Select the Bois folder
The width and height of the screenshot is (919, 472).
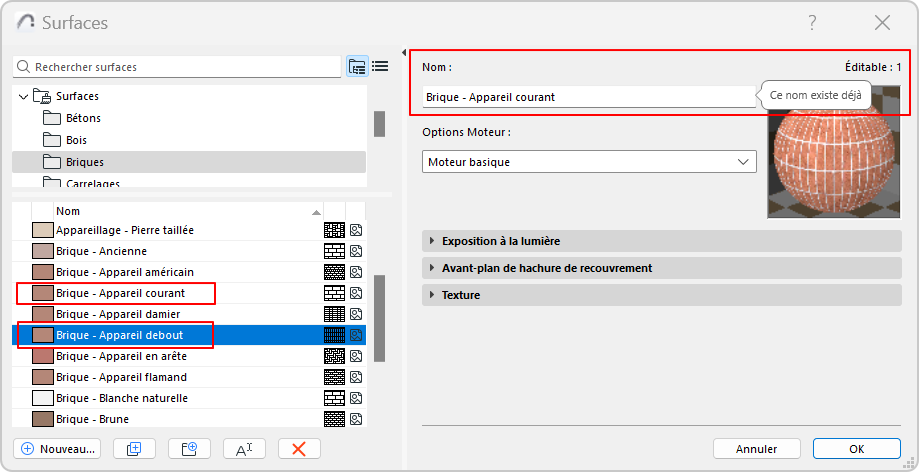[76, 140]
